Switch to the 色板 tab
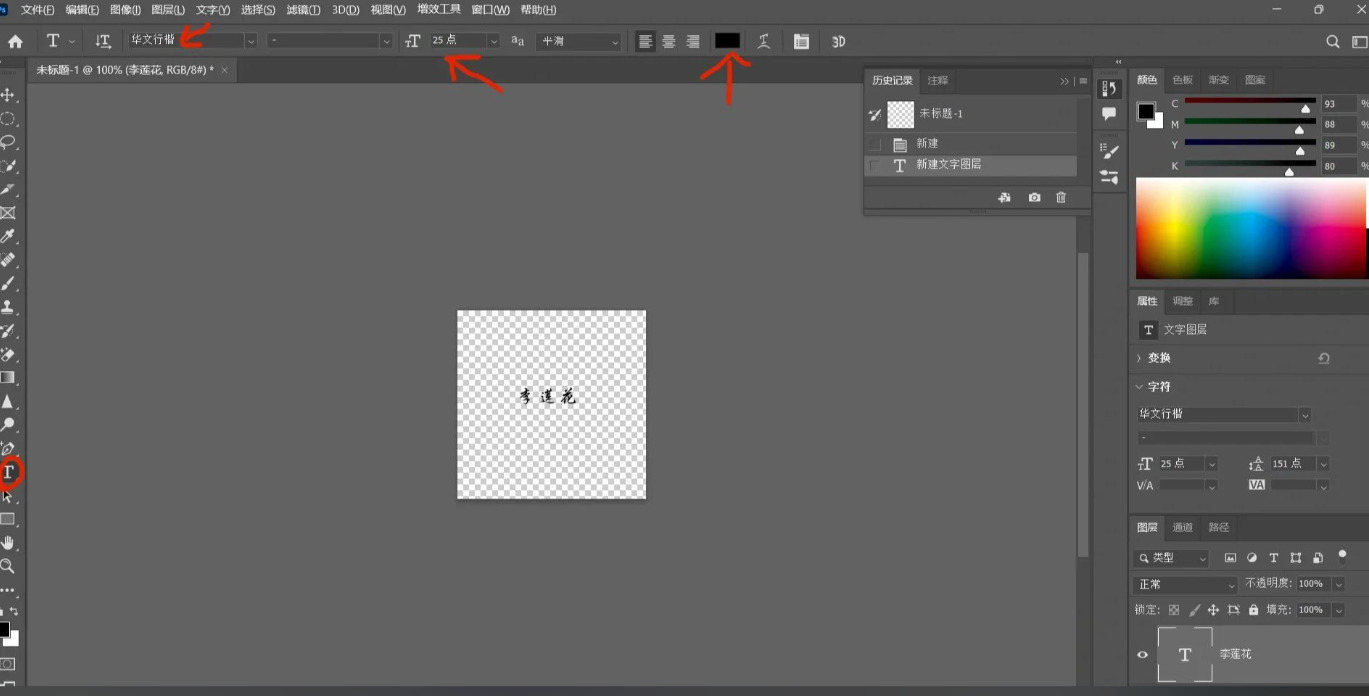This screenshot has width=1369, height=696. tap(1183, 80)
